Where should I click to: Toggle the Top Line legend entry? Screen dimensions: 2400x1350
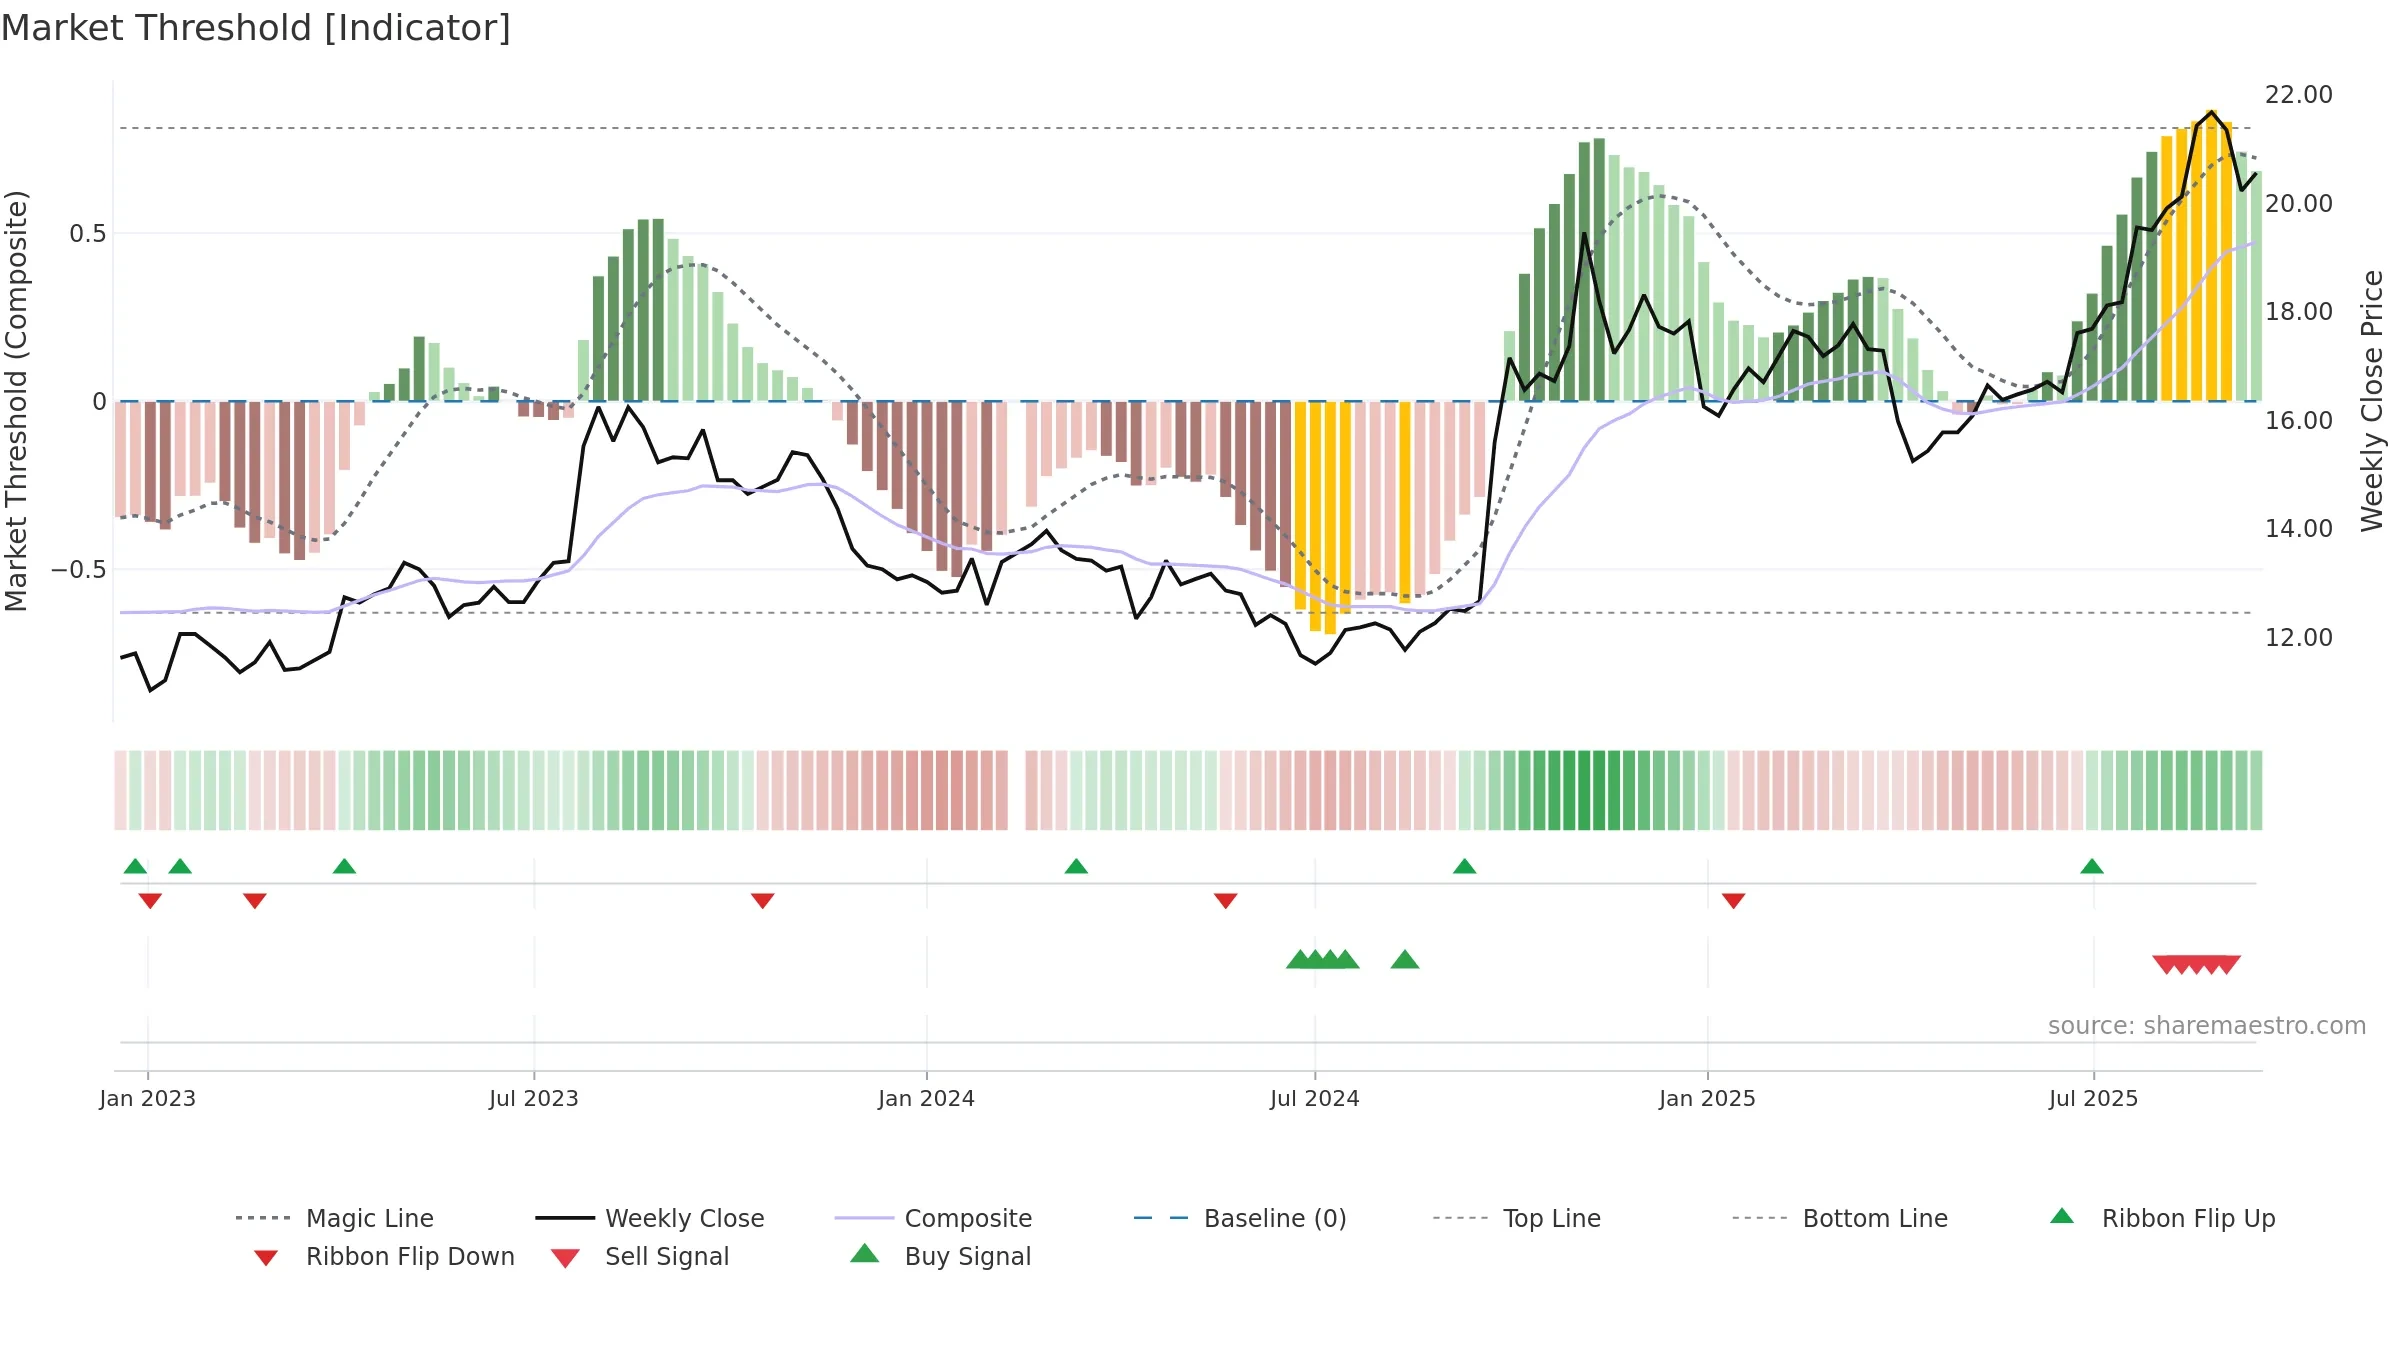tap(1516, 1218)
